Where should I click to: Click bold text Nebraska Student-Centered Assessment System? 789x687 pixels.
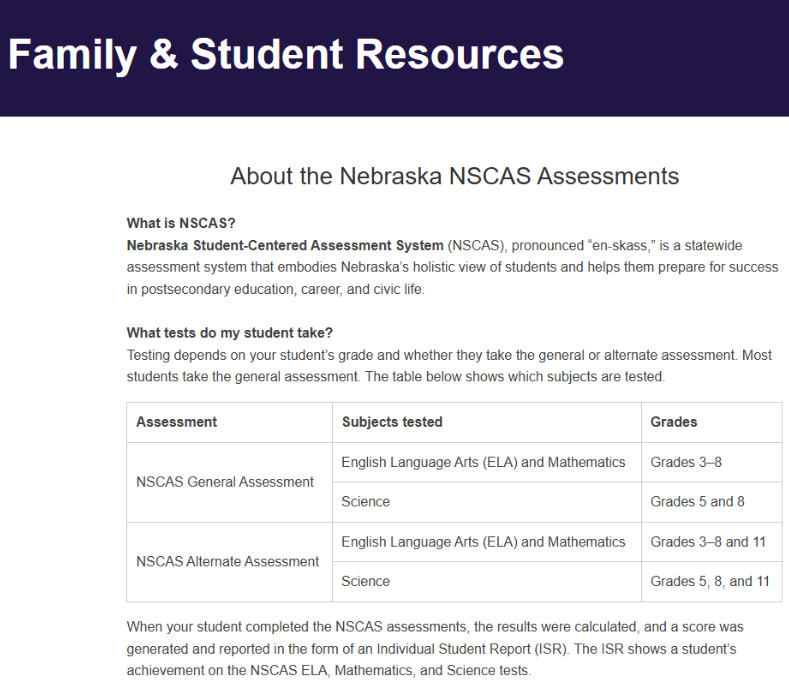(x=285, y=245)
